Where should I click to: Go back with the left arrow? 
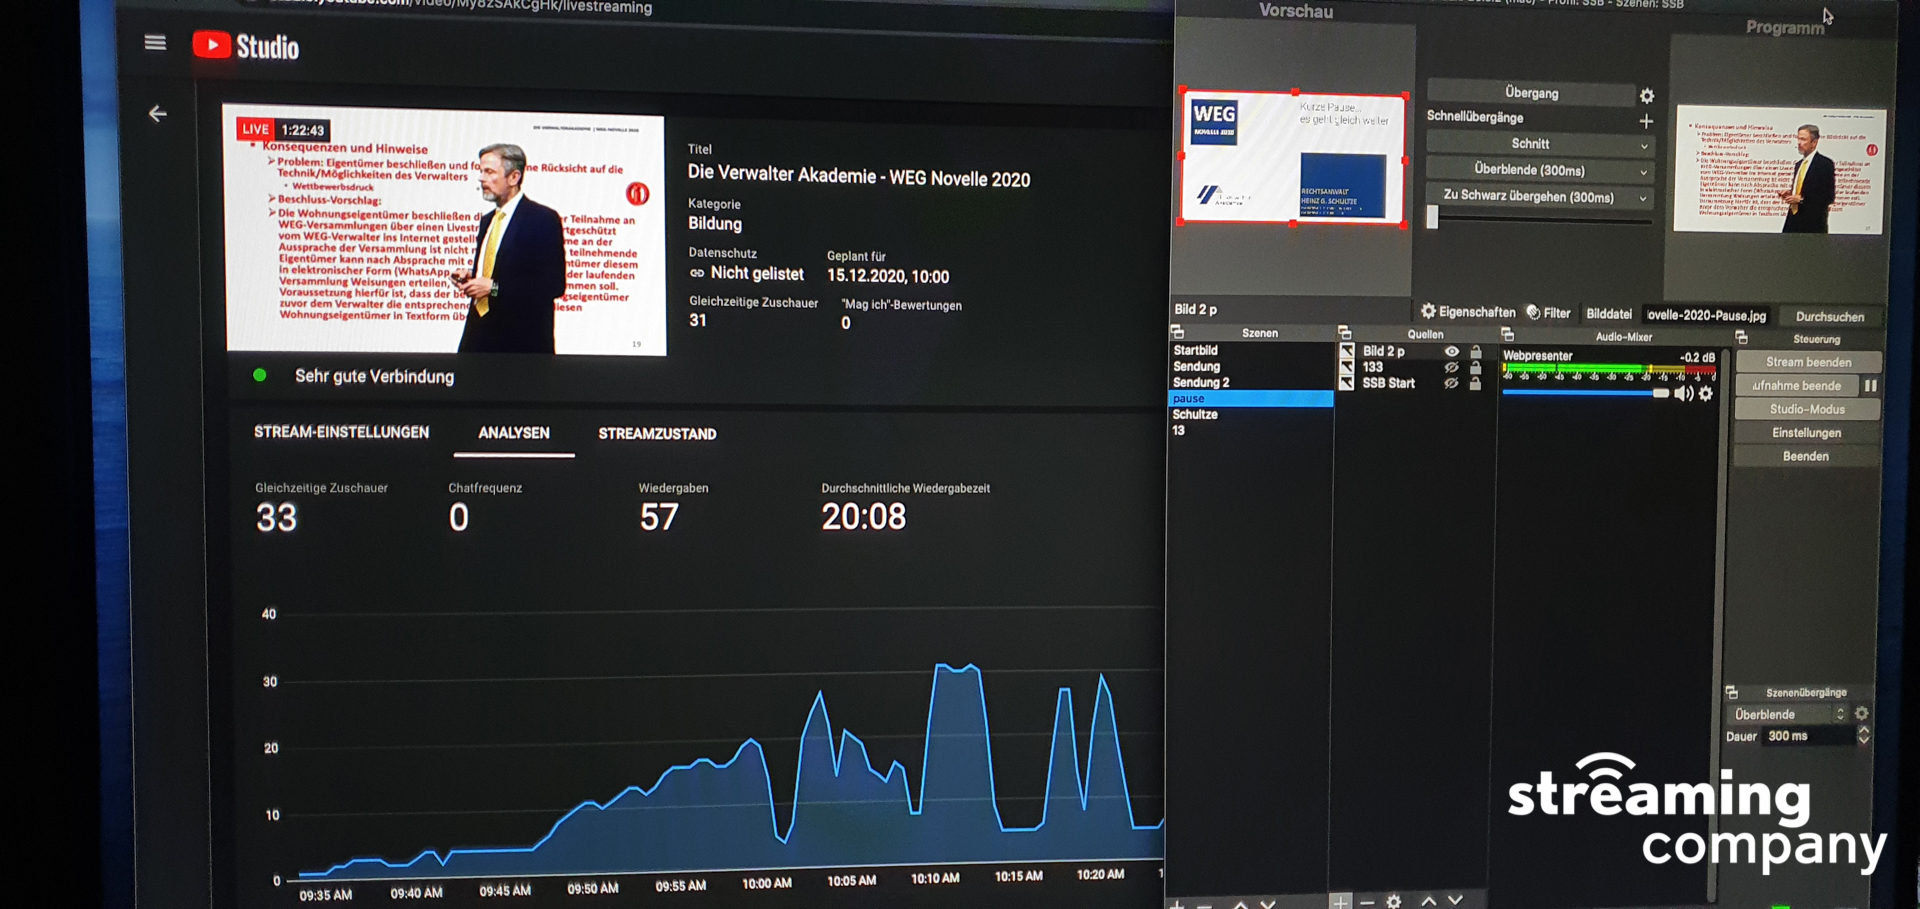158,114
